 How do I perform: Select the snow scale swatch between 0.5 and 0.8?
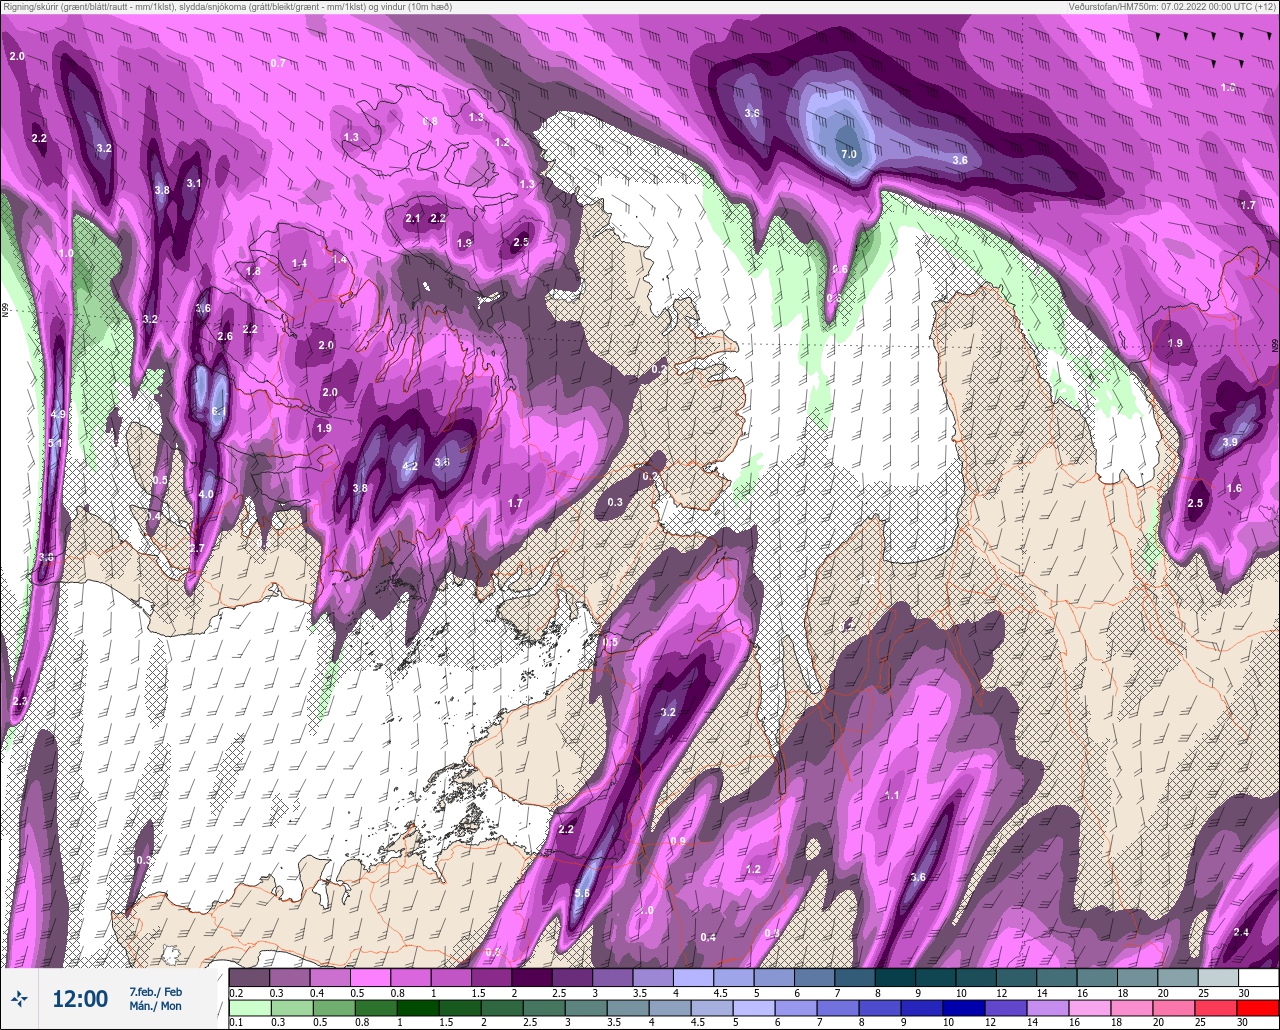point(370,977)
